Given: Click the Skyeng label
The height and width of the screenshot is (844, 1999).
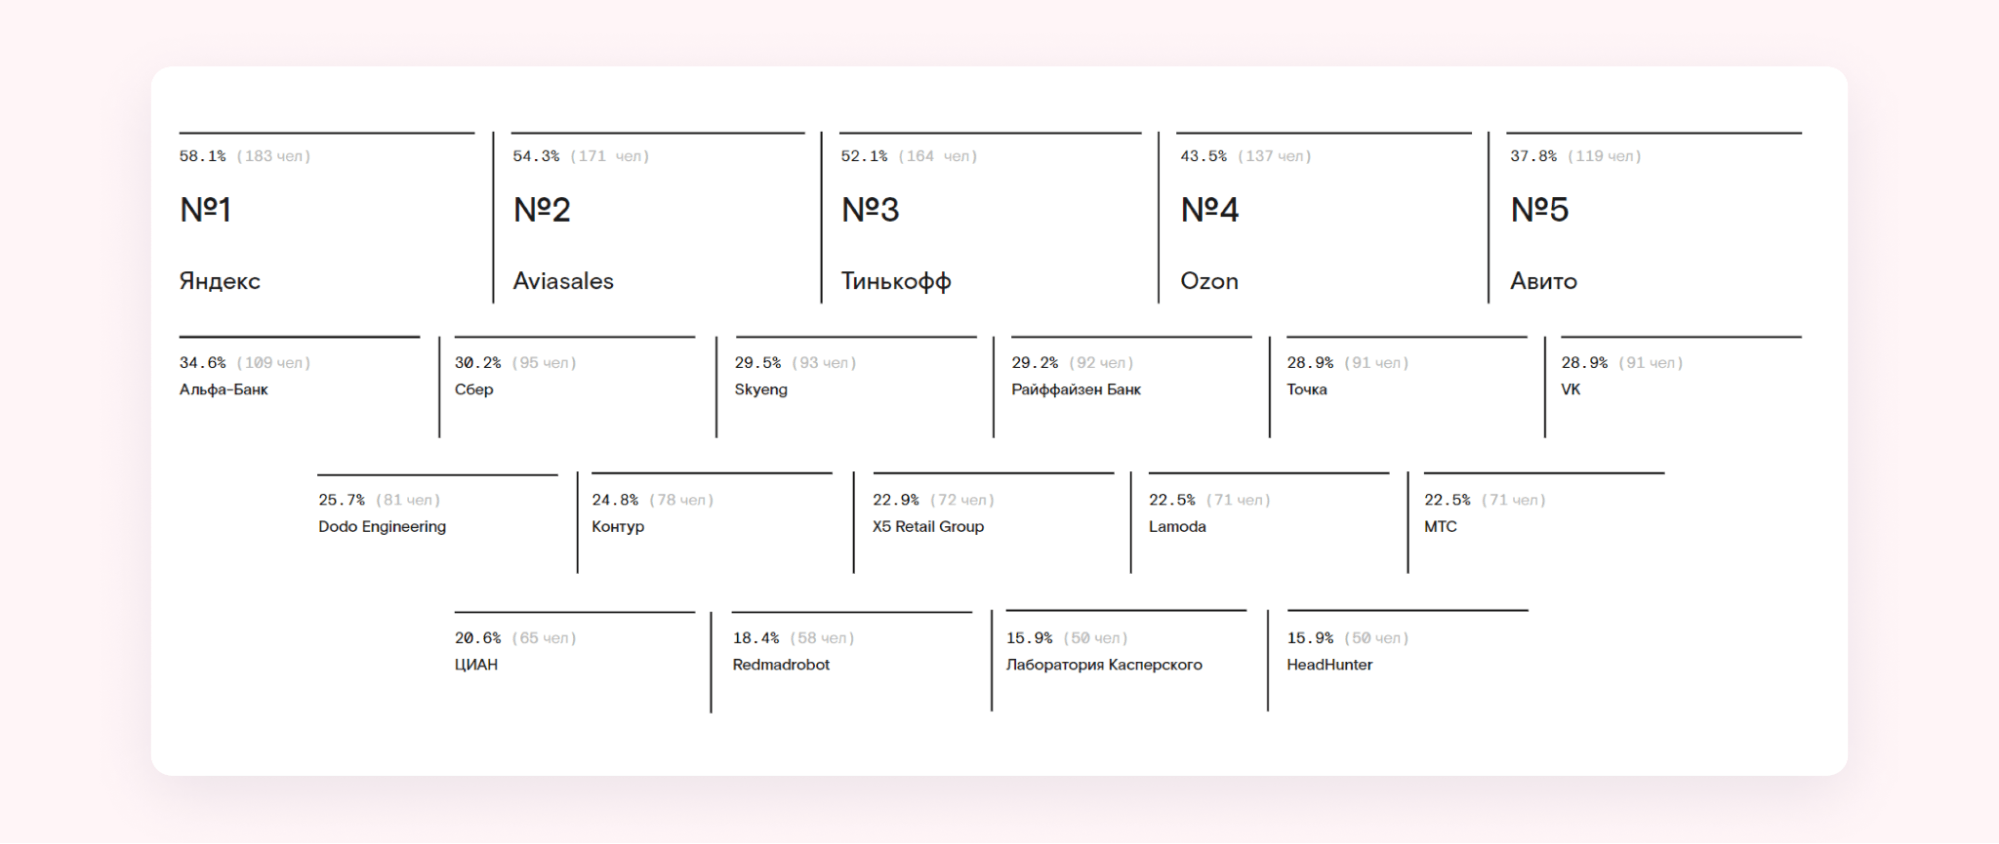Looking at the screenshot, I should coord(761,390).
